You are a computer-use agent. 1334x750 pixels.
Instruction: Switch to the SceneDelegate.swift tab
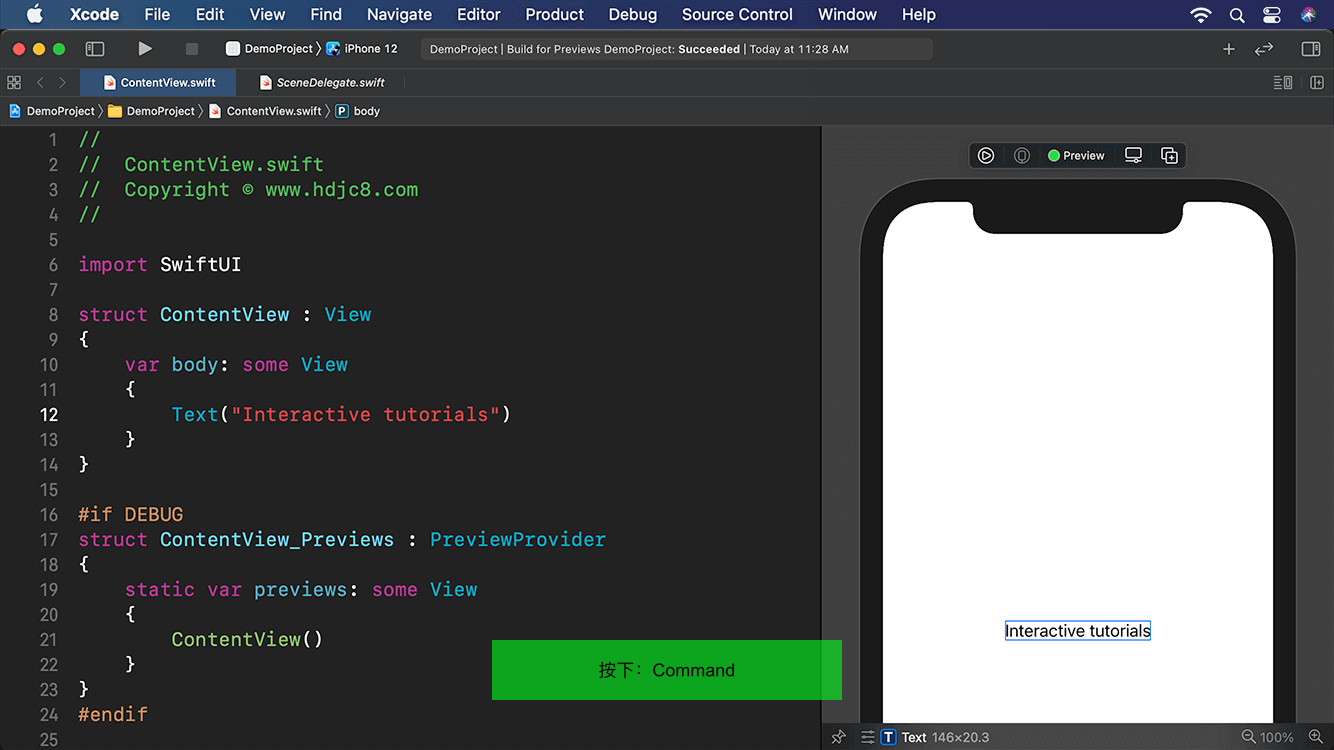pyautogui.click(x=322, y=83)
